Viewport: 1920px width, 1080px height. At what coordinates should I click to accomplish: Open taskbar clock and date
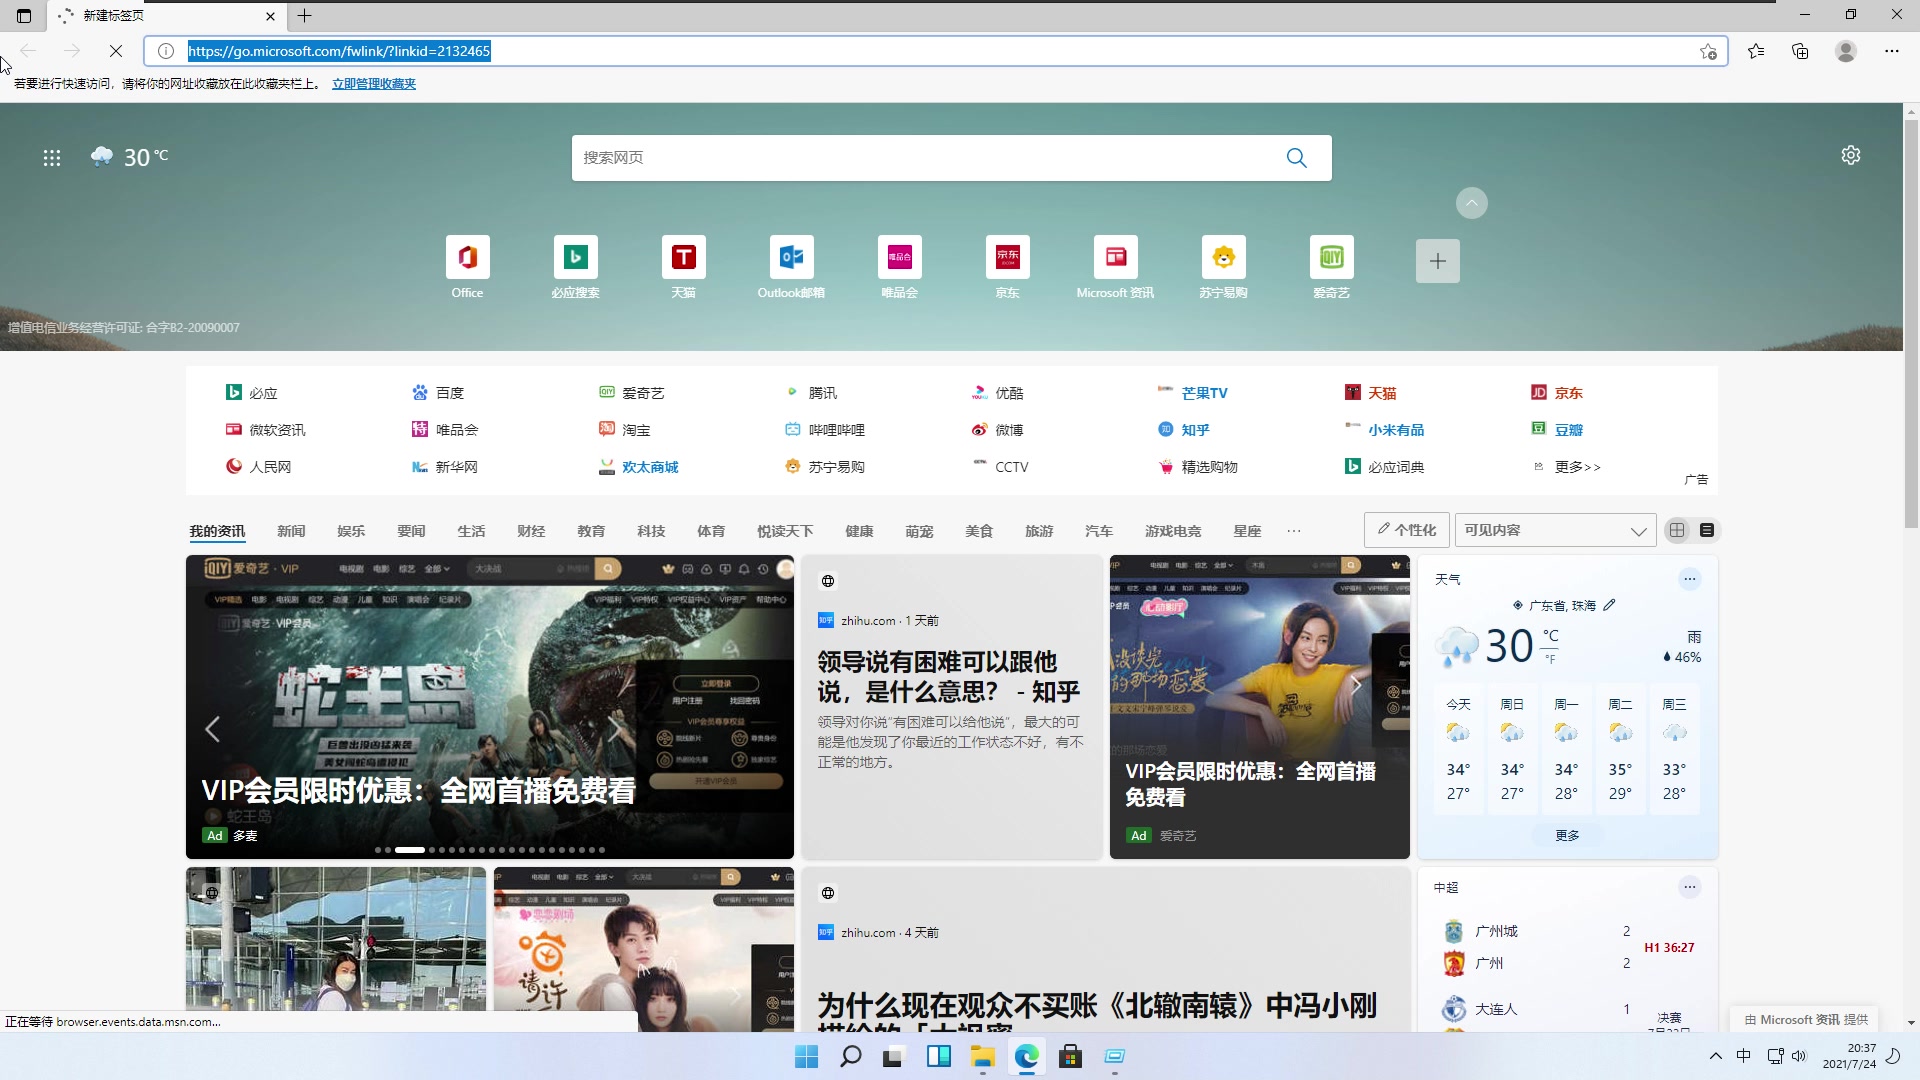[x=1849, y=1056]
